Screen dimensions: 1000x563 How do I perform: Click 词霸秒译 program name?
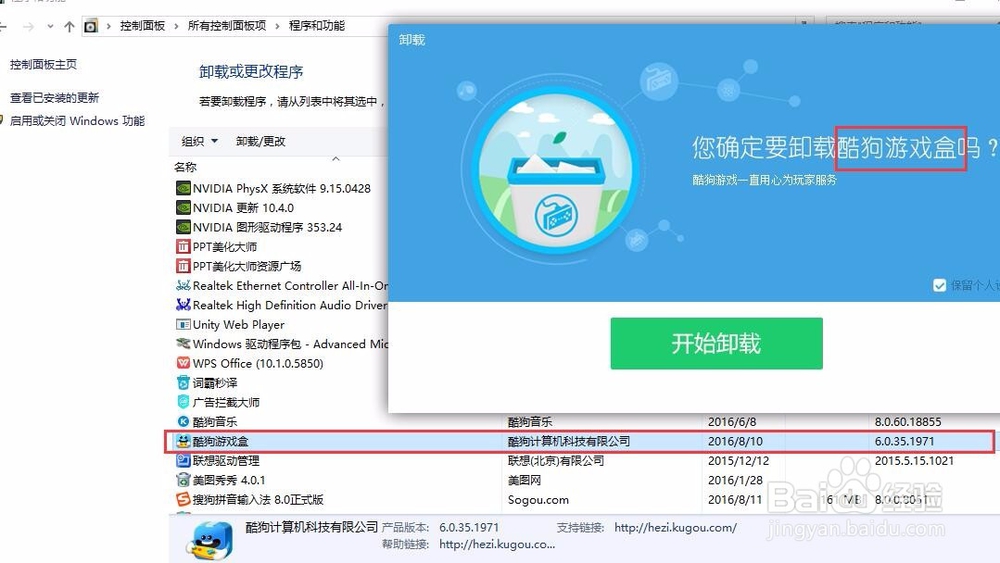215,383
